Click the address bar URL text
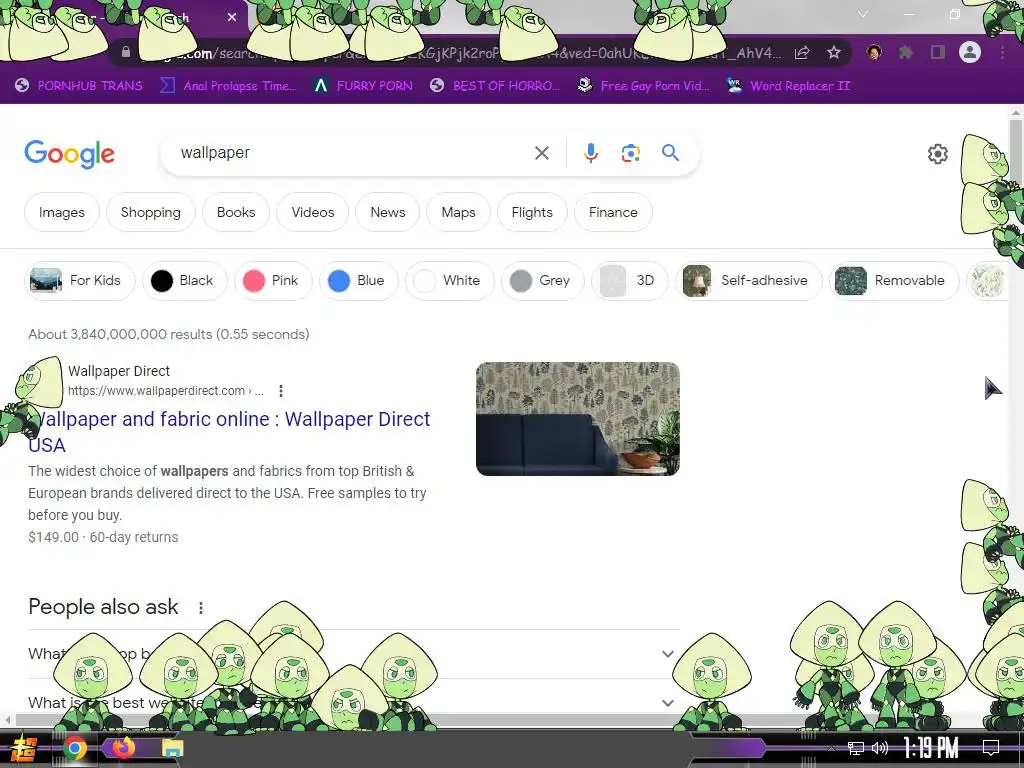Image resolution: width=1024 pixels, height=768 pixels. click(x=457, y=53)
